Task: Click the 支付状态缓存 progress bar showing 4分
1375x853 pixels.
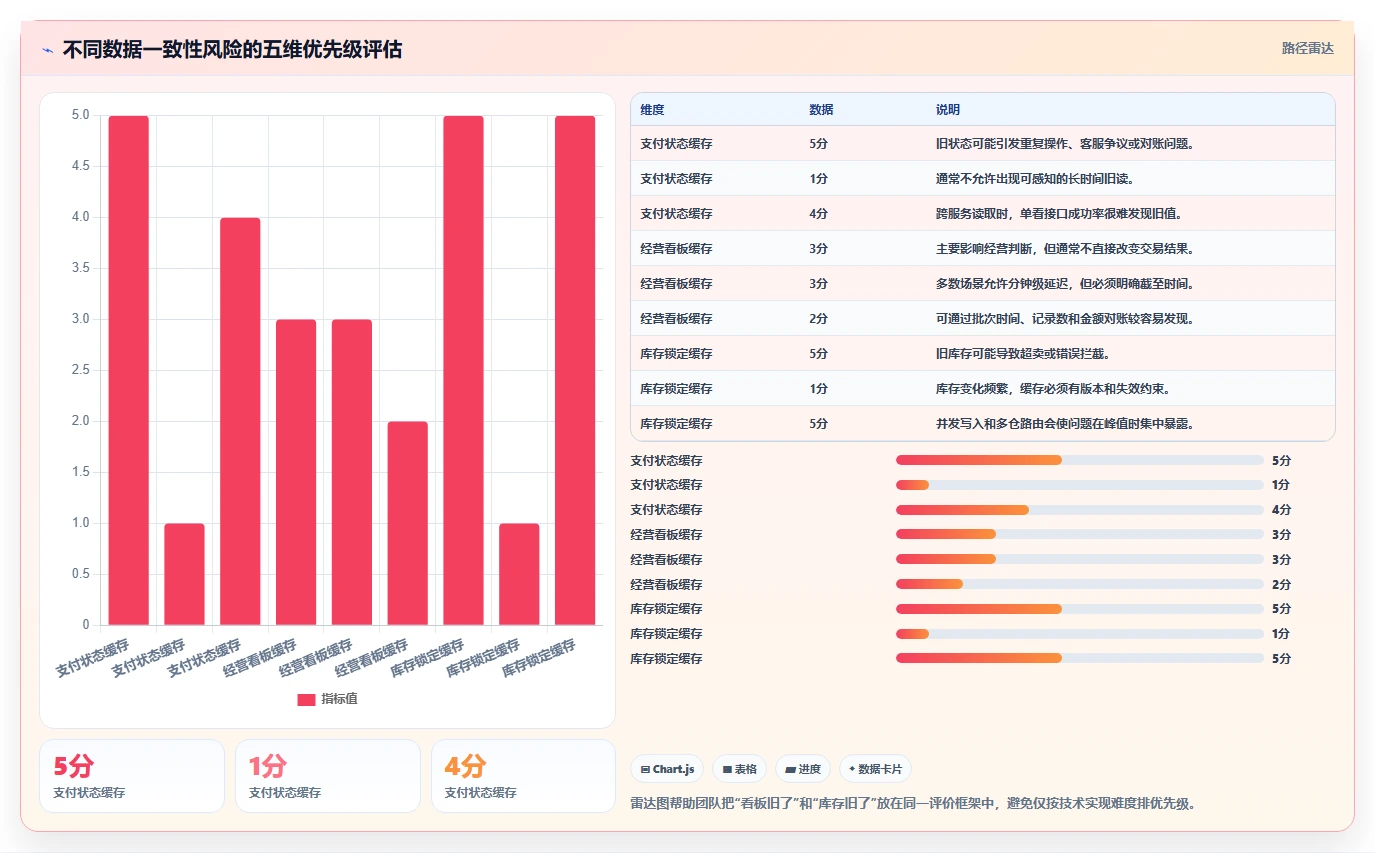Action: pos(1080,510)
